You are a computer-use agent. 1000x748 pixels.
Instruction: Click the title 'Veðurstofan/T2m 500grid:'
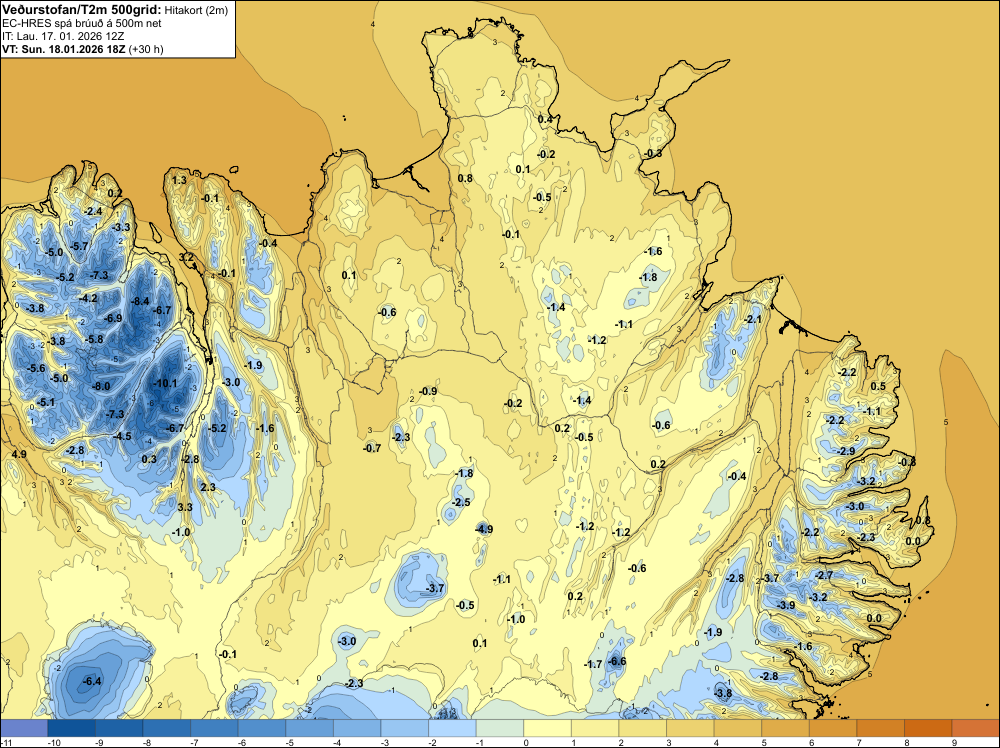pyautogui.click(x=82, y=10)
